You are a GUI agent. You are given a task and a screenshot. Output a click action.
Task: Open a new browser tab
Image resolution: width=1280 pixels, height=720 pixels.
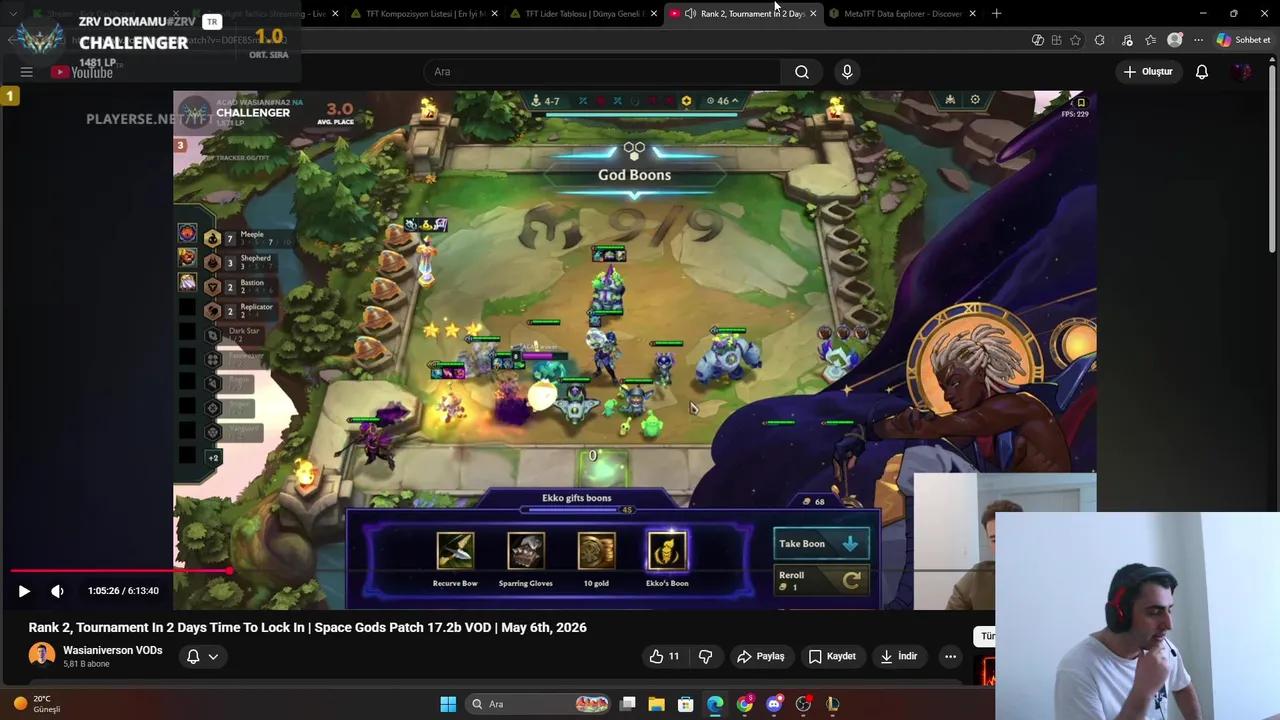point(996,14)
